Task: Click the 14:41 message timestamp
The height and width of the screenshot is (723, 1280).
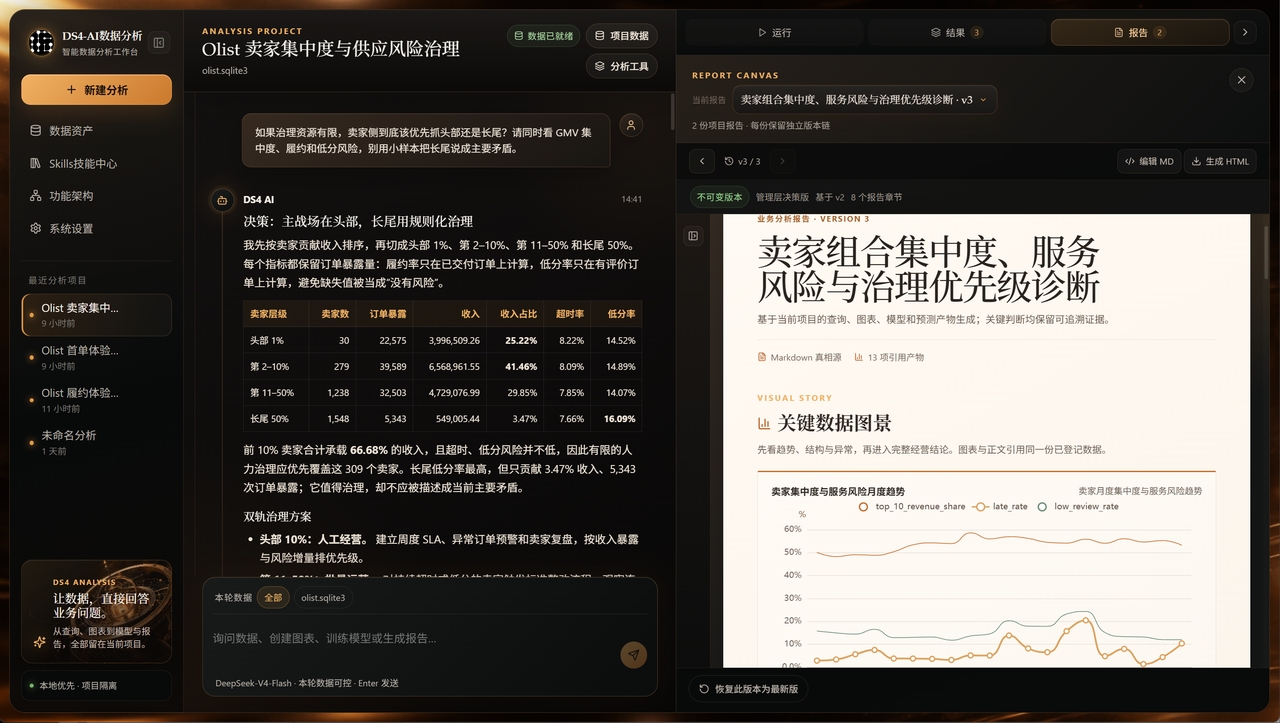Action: coord(631,200)
